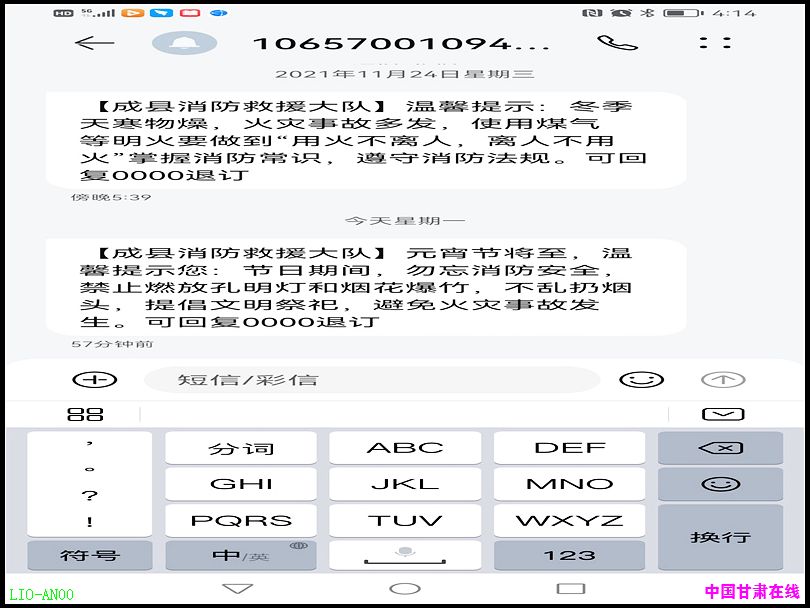Call the sender using the phone icon
Viewport: 810px width, 608px height.
617,43
